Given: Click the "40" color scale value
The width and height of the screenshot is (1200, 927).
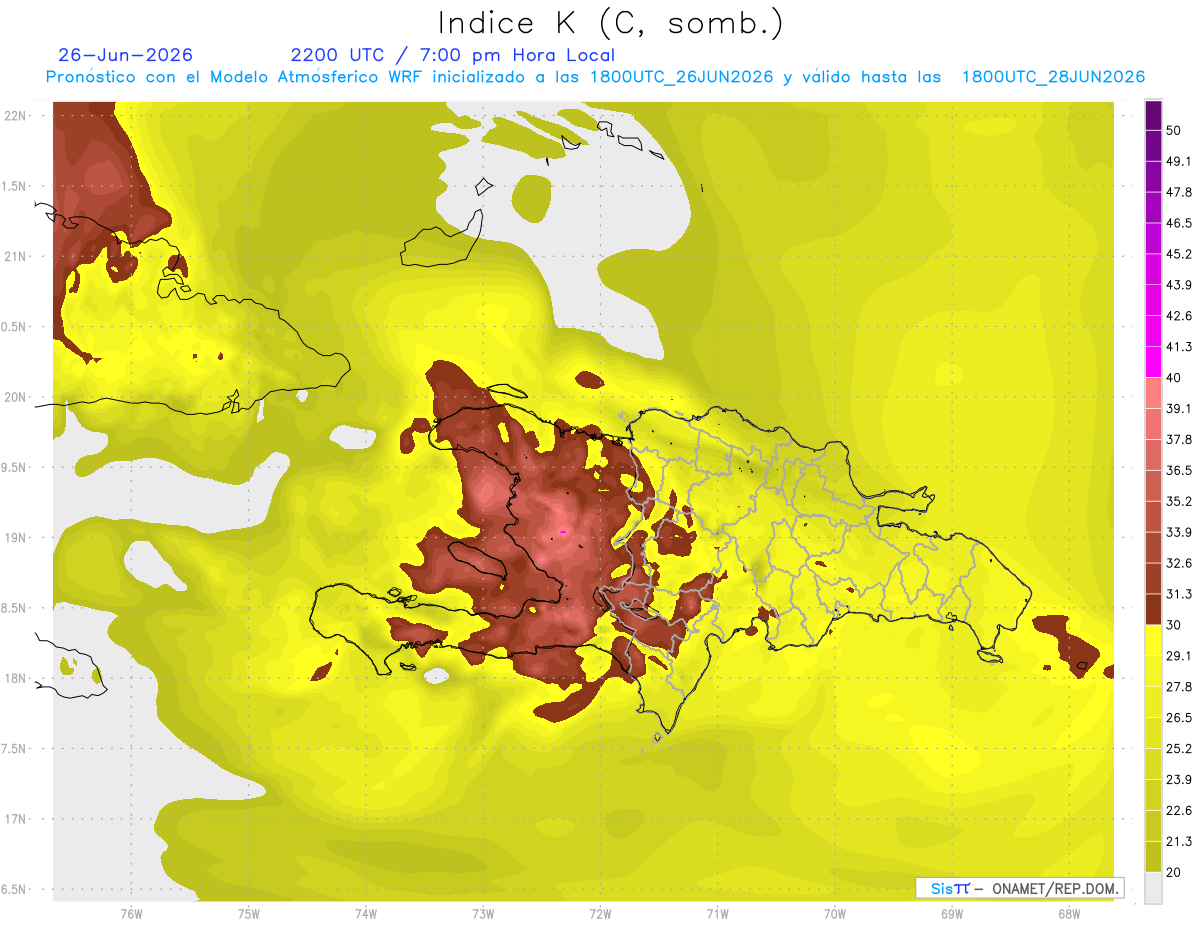Looking at the screenshot, I should tap(1174, 378).
